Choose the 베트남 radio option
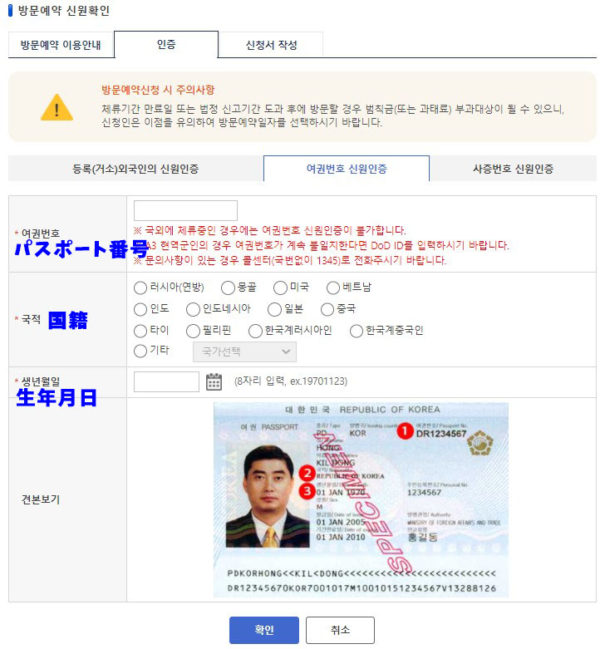 coord(333,288)
